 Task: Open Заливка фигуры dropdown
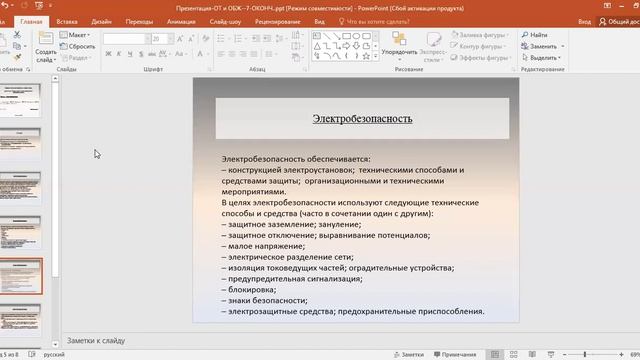click(480, 35)
